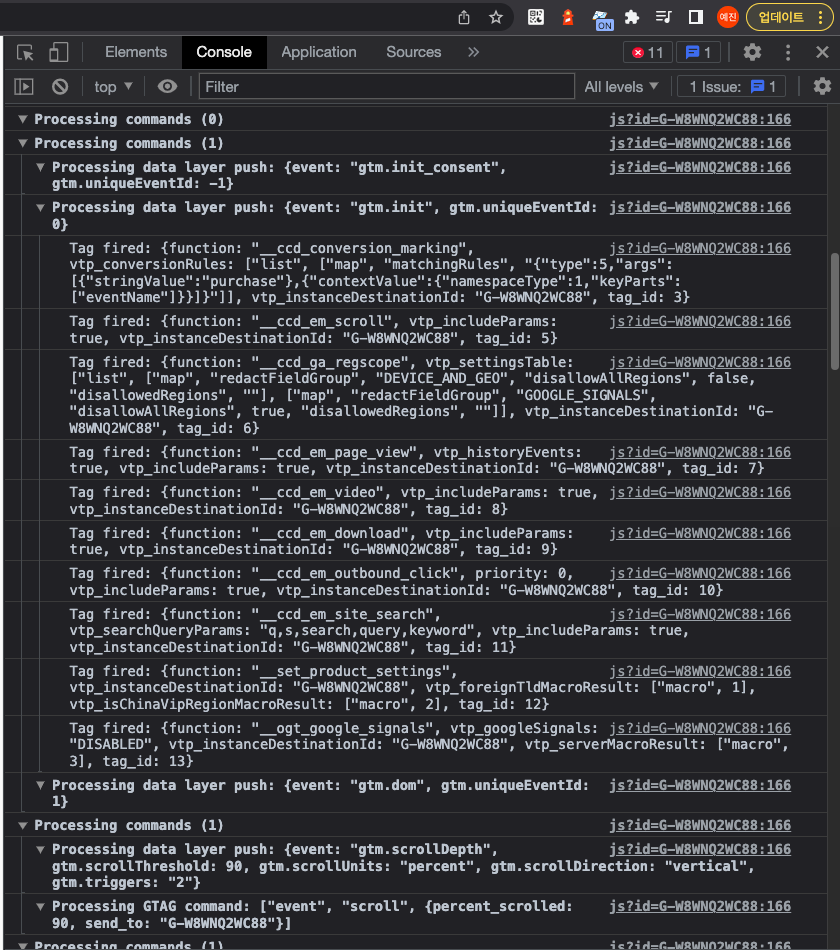Click the 11 errors counter
Screen dimensions: 840x950
[648, 53]
